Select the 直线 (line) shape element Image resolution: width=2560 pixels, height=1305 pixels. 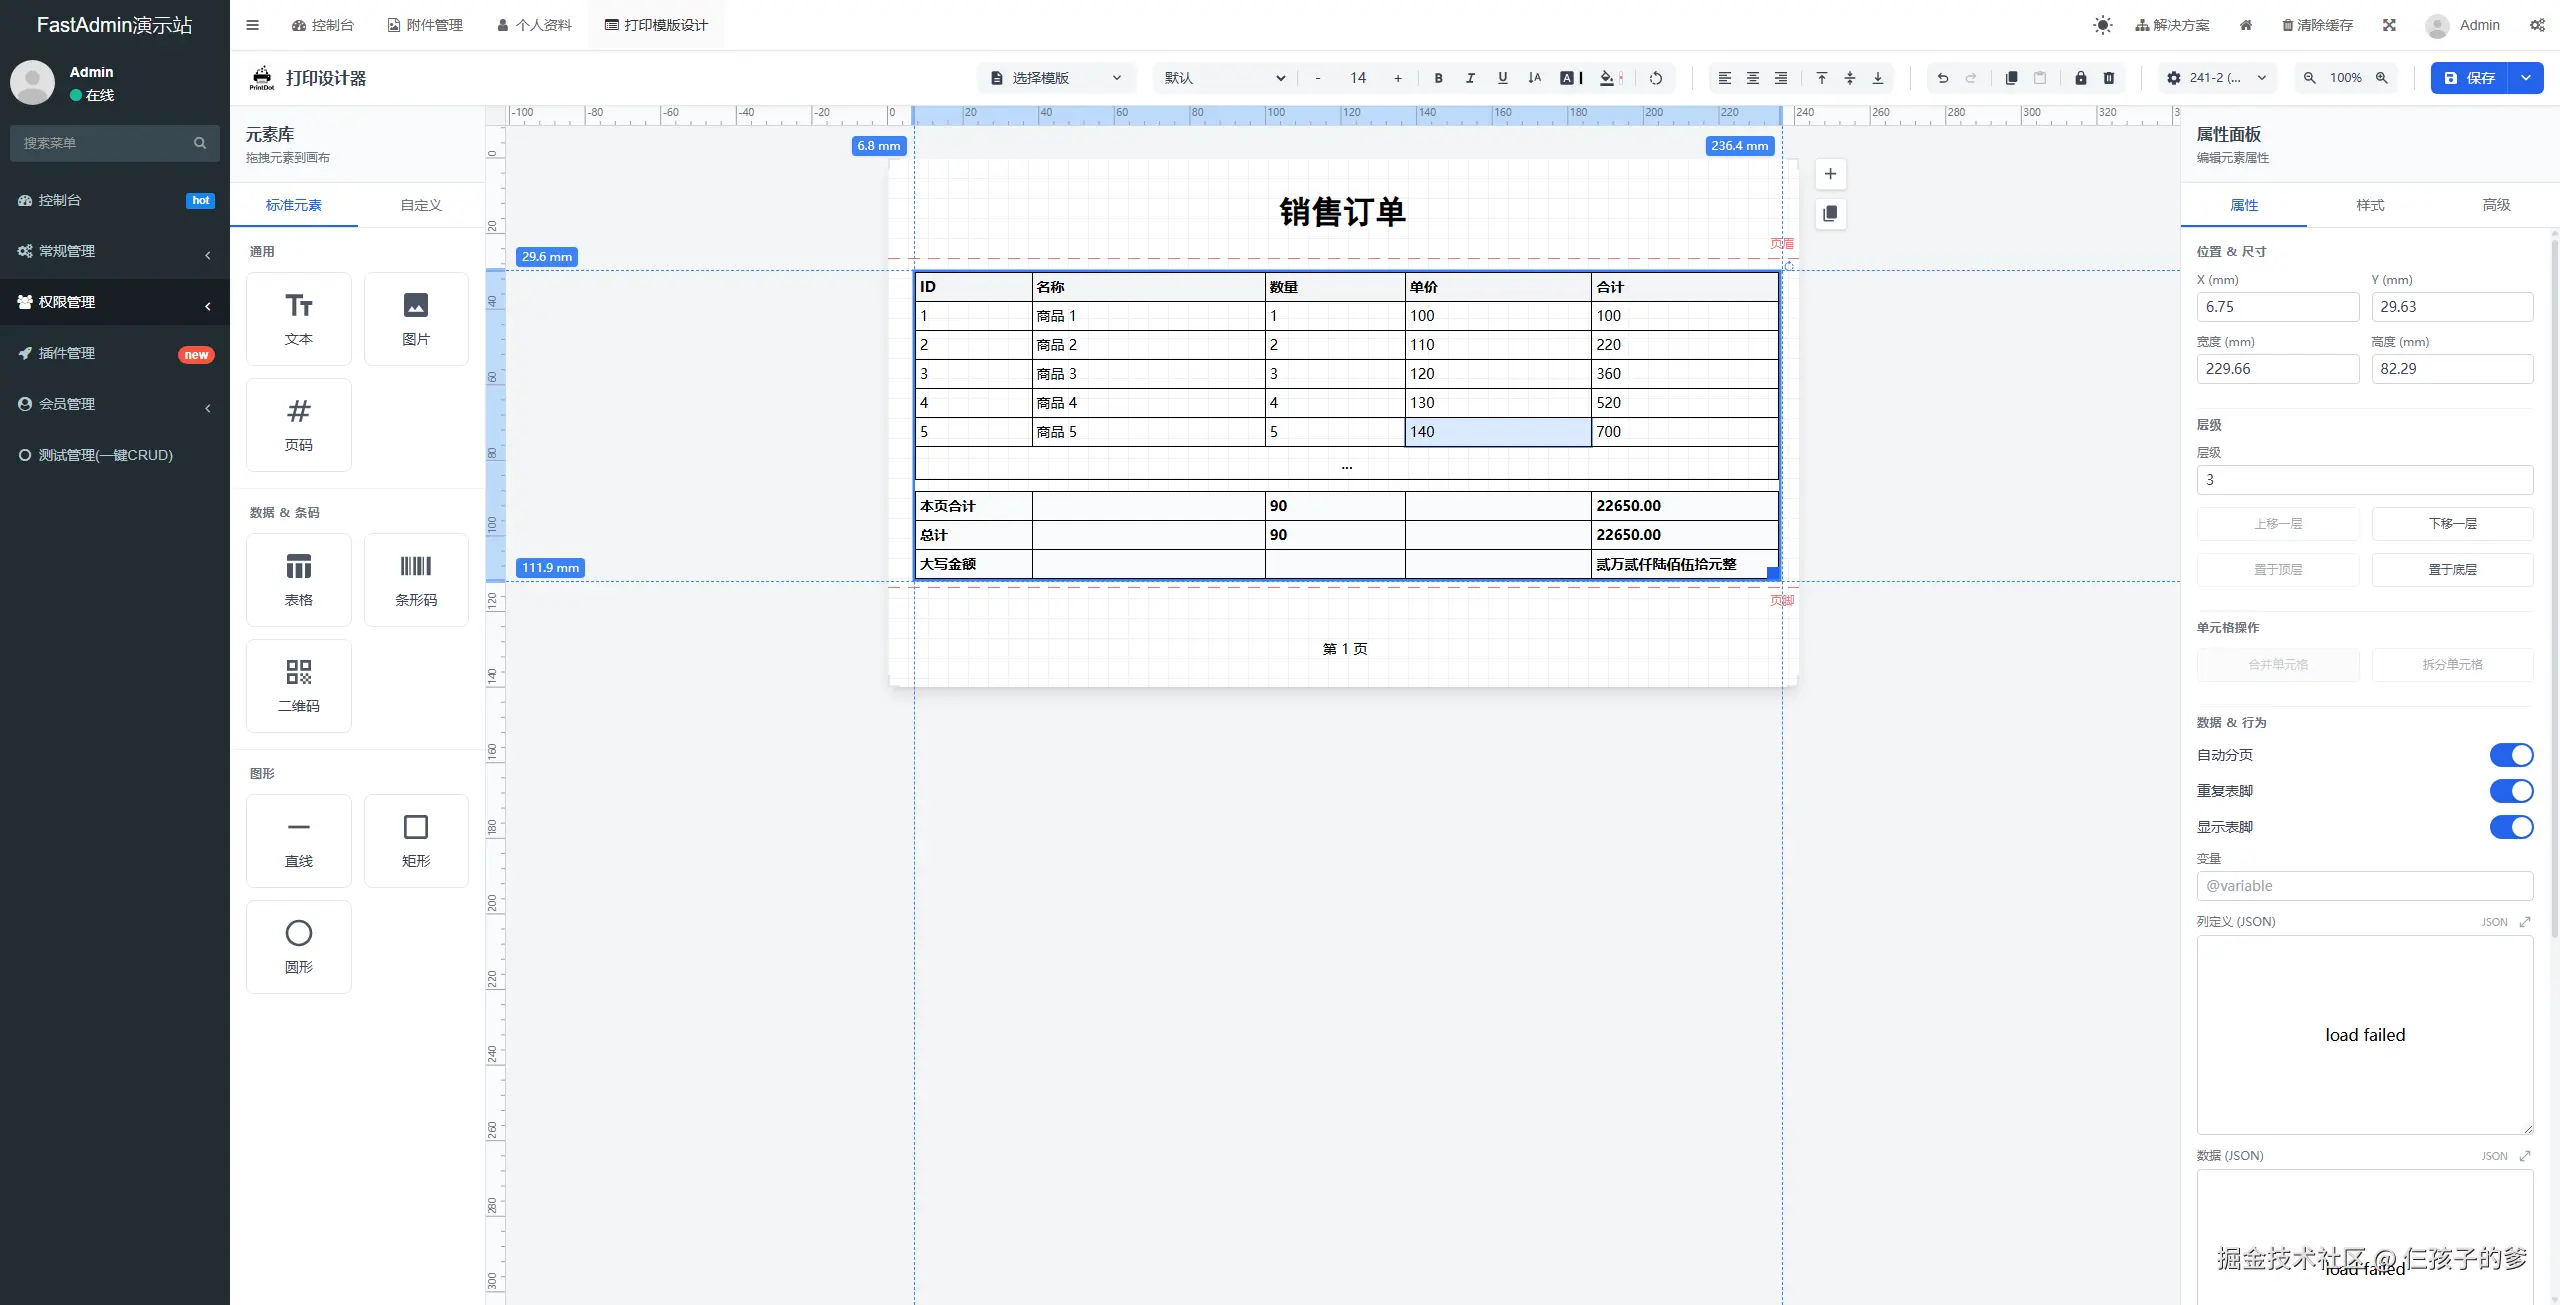point(298,840)
